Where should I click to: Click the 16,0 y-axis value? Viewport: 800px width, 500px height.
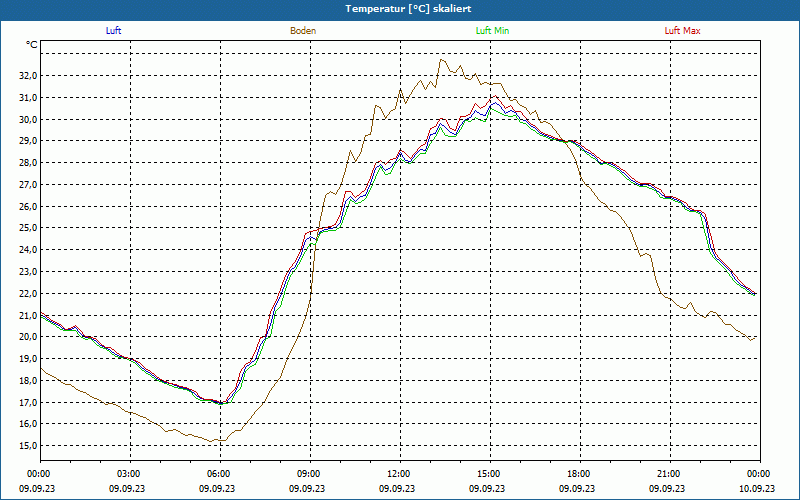pyautogui.click(x=27, y=424)
